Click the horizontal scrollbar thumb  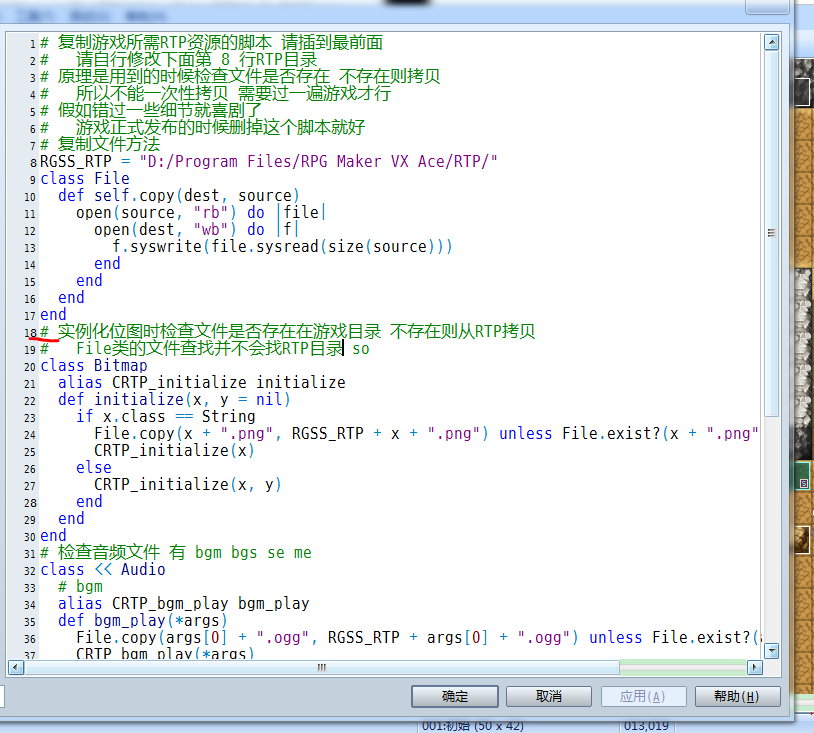322,667
